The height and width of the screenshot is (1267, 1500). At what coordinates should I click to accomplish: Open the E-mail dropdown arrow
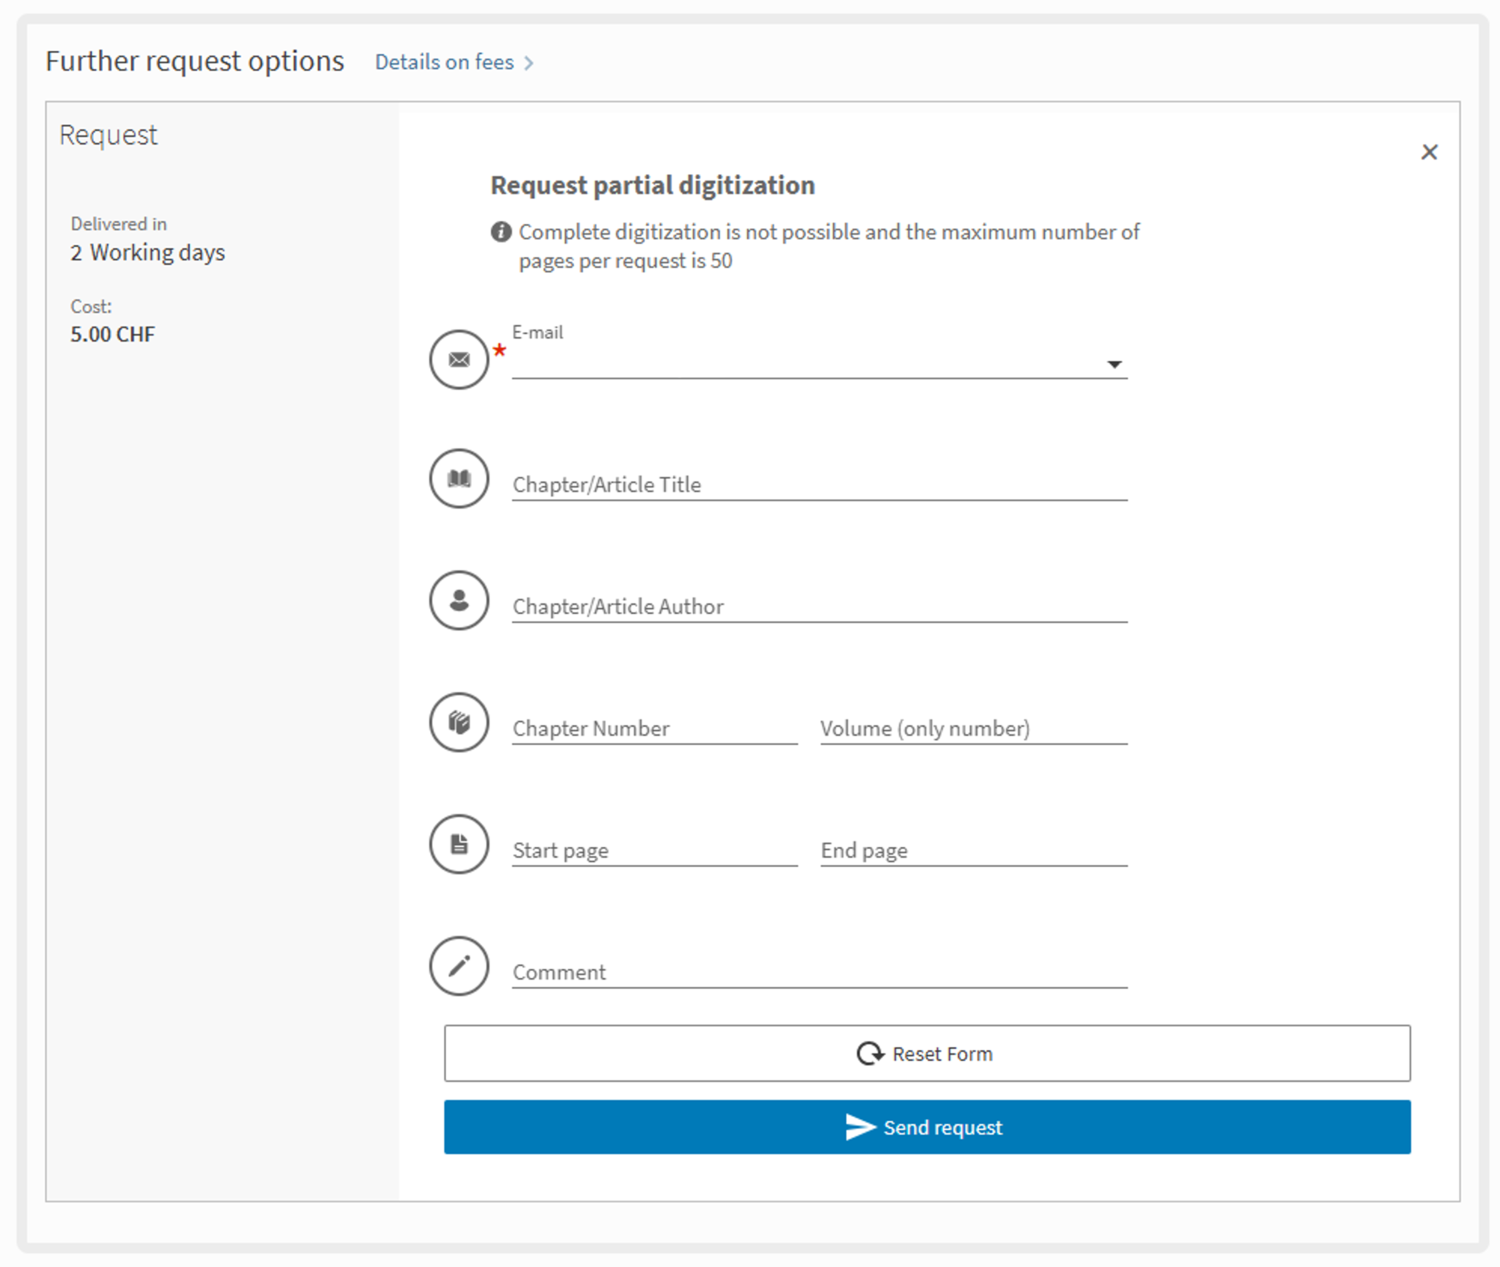pos(1114,365)
